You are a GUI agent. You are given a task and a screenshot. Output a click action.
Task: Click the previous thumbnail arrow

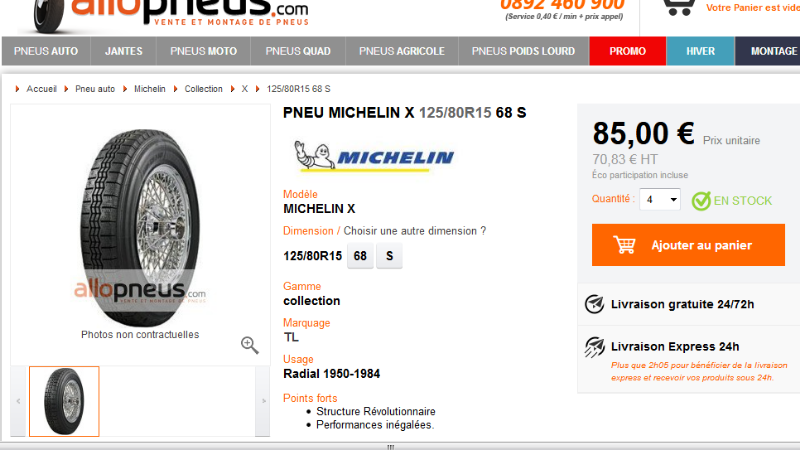[x=18, y=401]
